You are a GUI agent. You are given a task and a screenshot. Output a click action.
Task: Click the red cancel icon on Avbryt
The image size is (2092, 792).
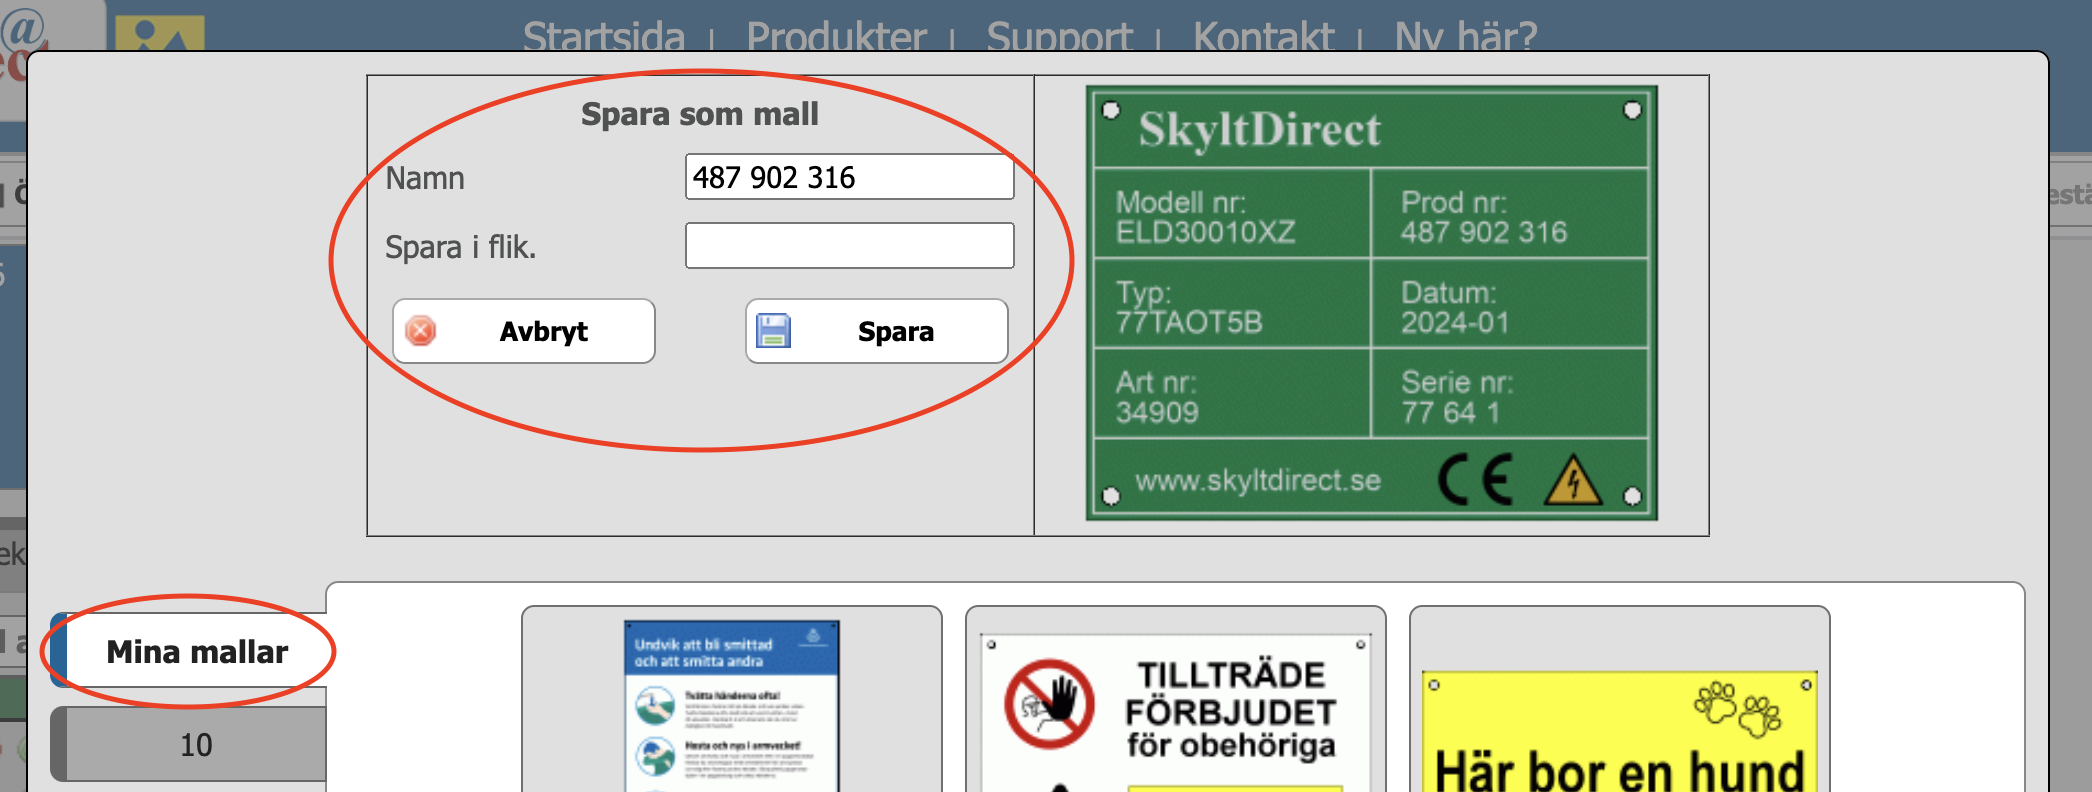[x=421, y=331]
